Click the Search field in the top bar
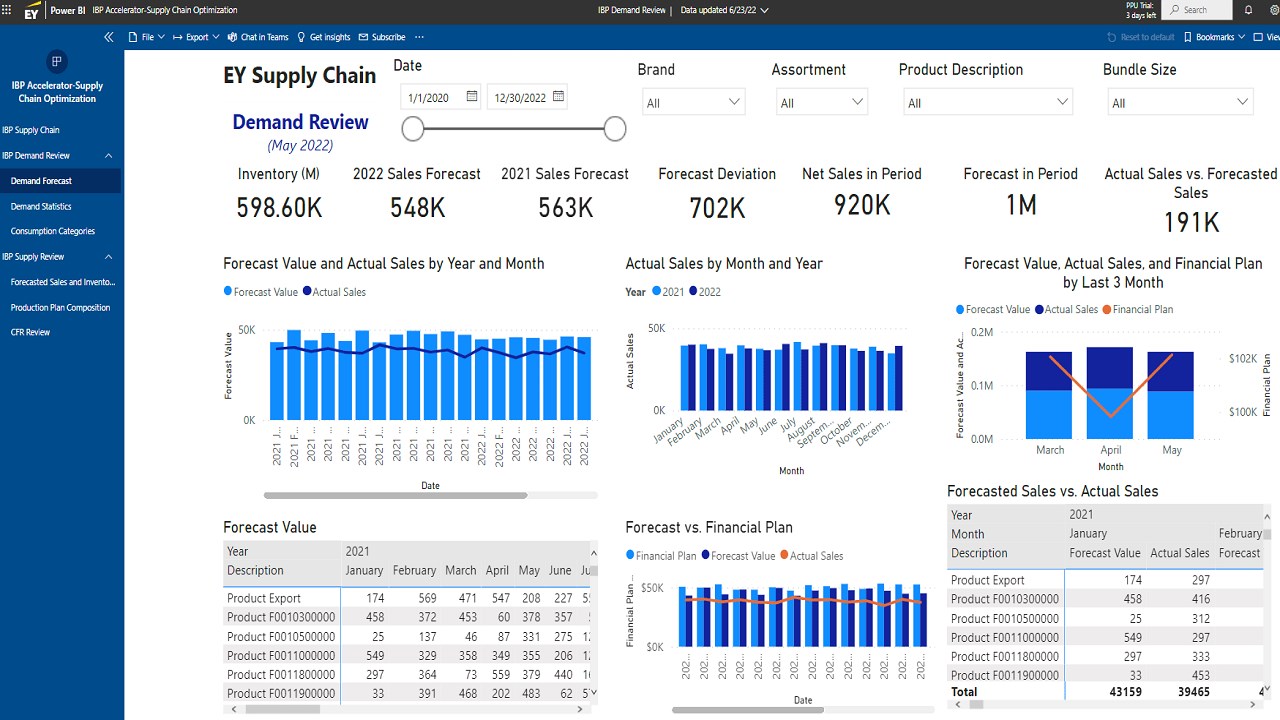Screen dimensions: 1280x720 coord(1196,12)
